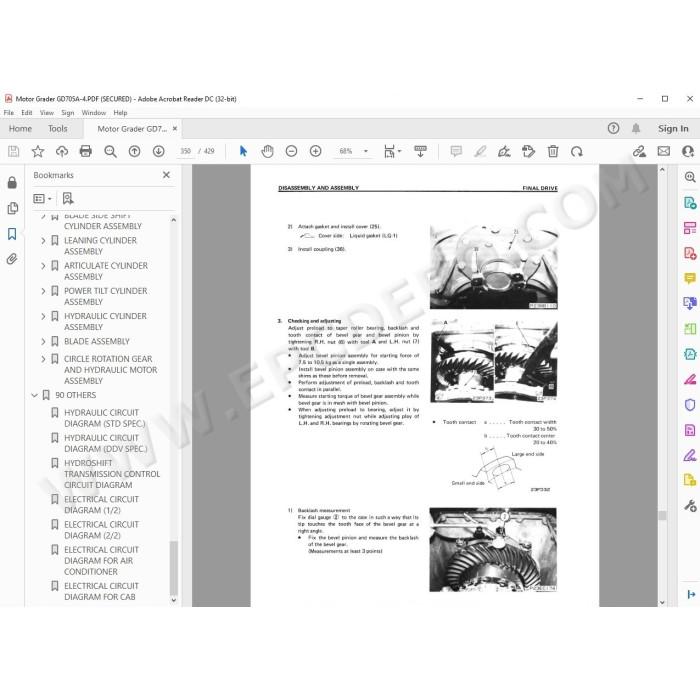Viewport: 700px width, 700px height.
Task: Open the File menu
Action: tap(8, 113)
